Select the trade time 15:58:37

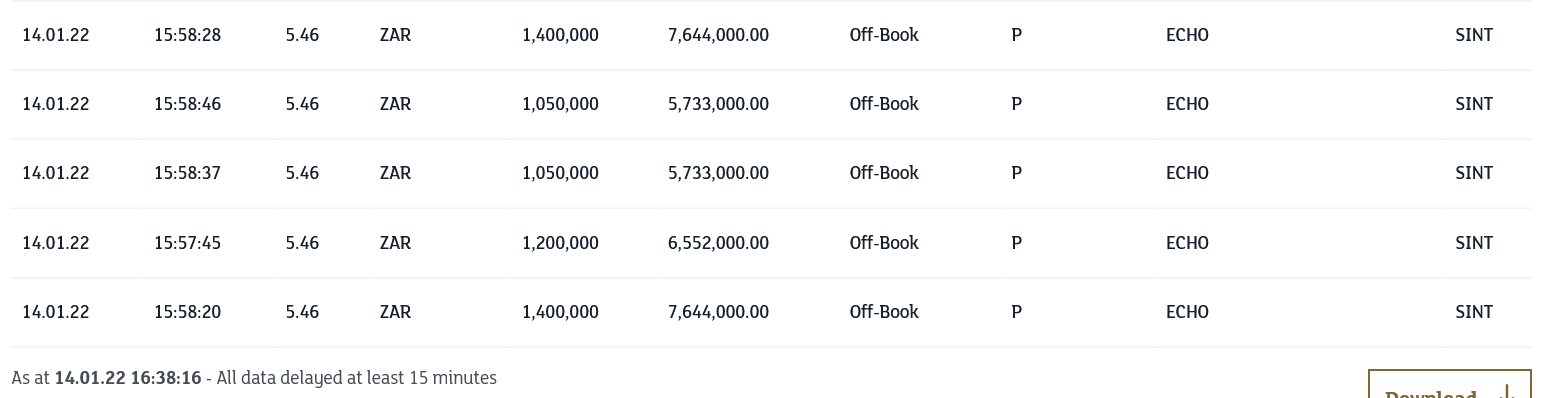(187, 173)
